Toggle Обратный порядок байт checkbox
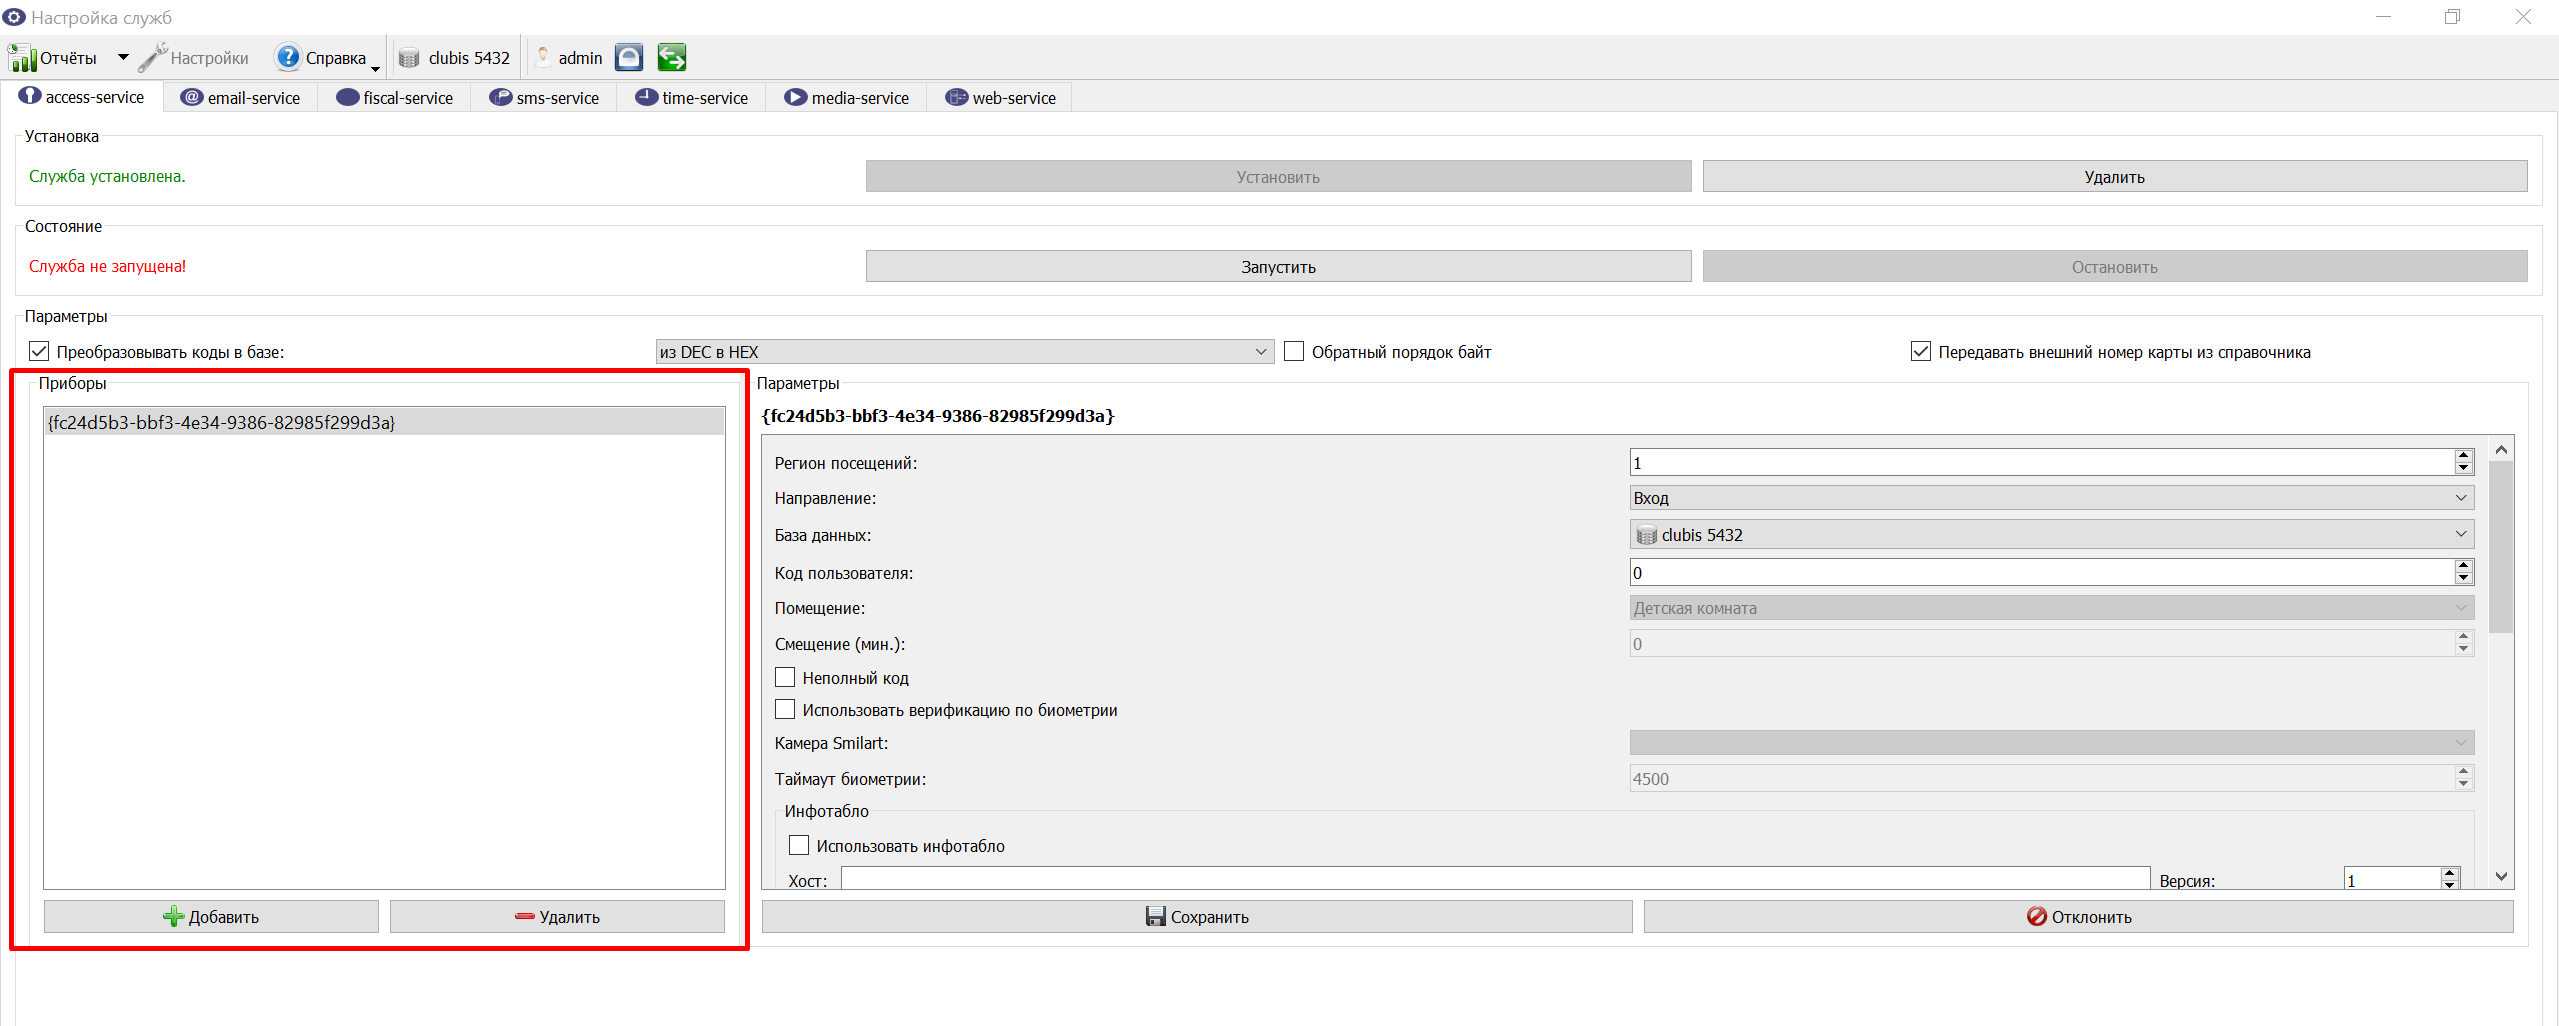The width and height of the screenshot is (2559, 1026). [x=1294, y=352]
